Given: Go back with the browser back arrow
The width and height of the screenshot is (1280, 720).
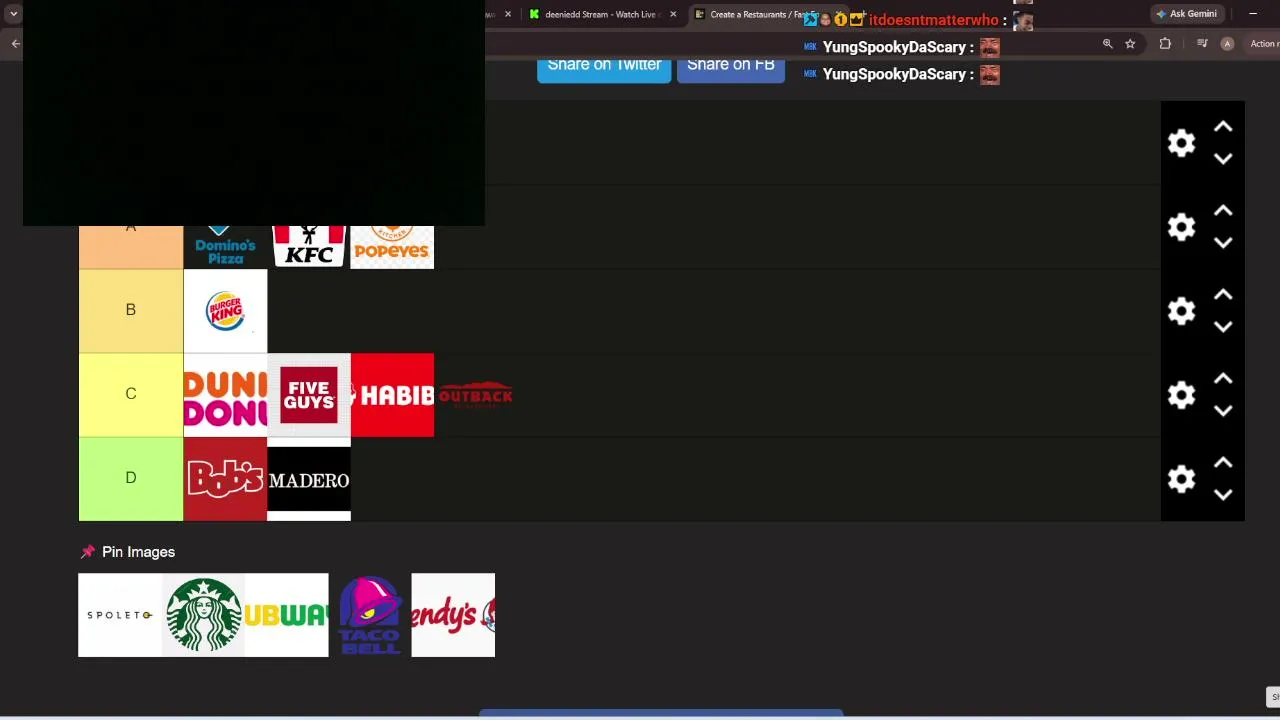Looking at the screenshot, I should tap(15, 44).
